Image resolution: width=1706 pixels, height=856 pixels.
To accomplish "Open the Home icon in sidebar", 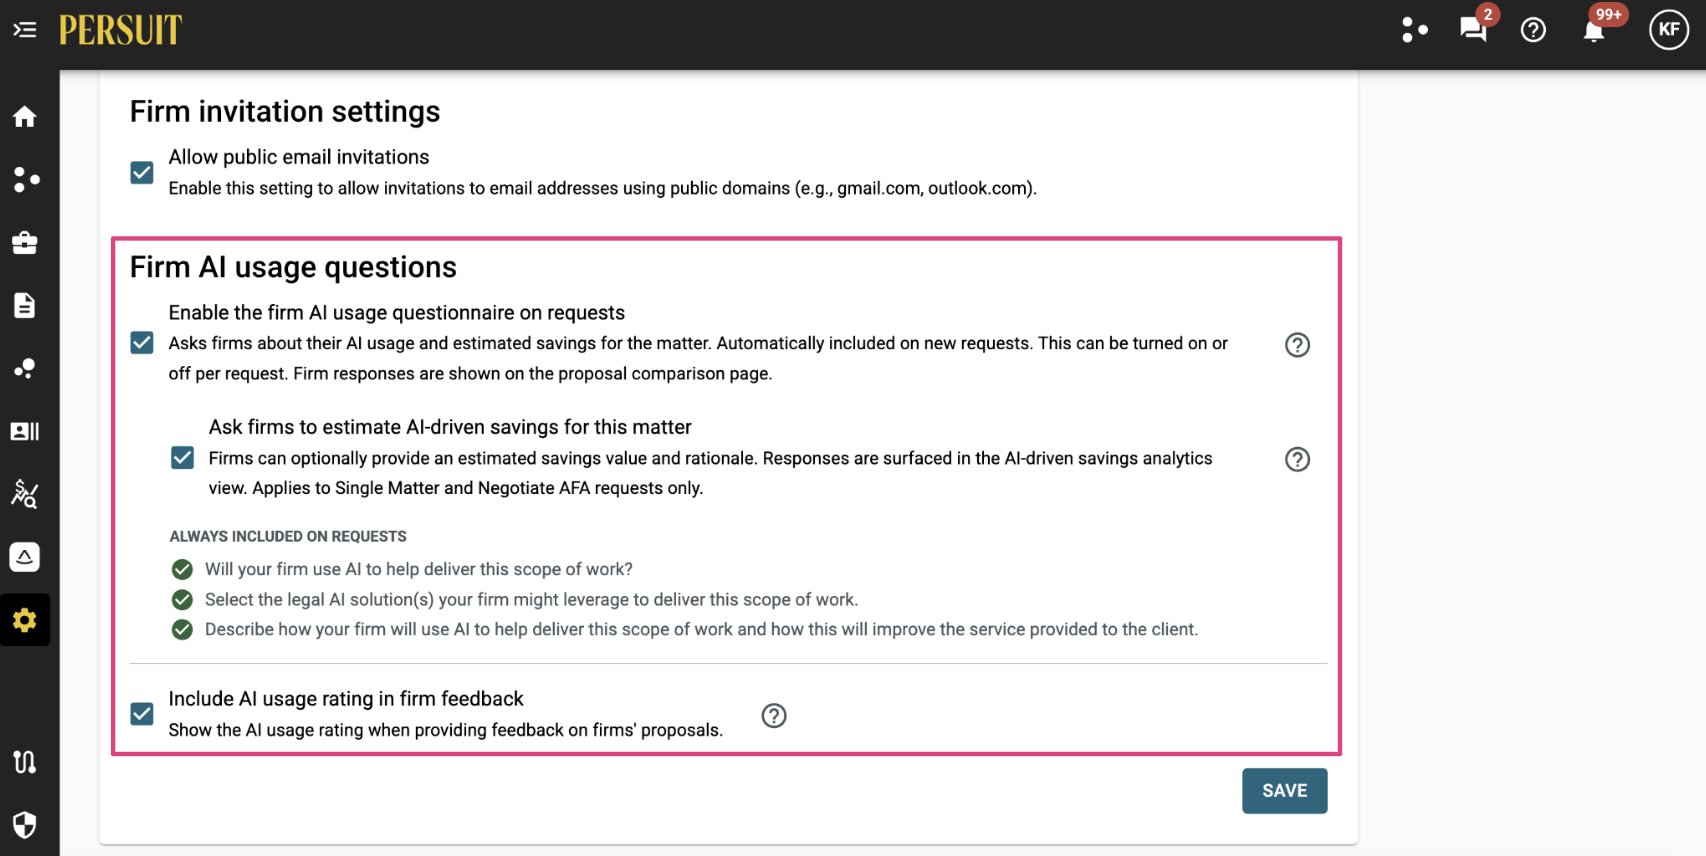I will [x=25, y=117].
